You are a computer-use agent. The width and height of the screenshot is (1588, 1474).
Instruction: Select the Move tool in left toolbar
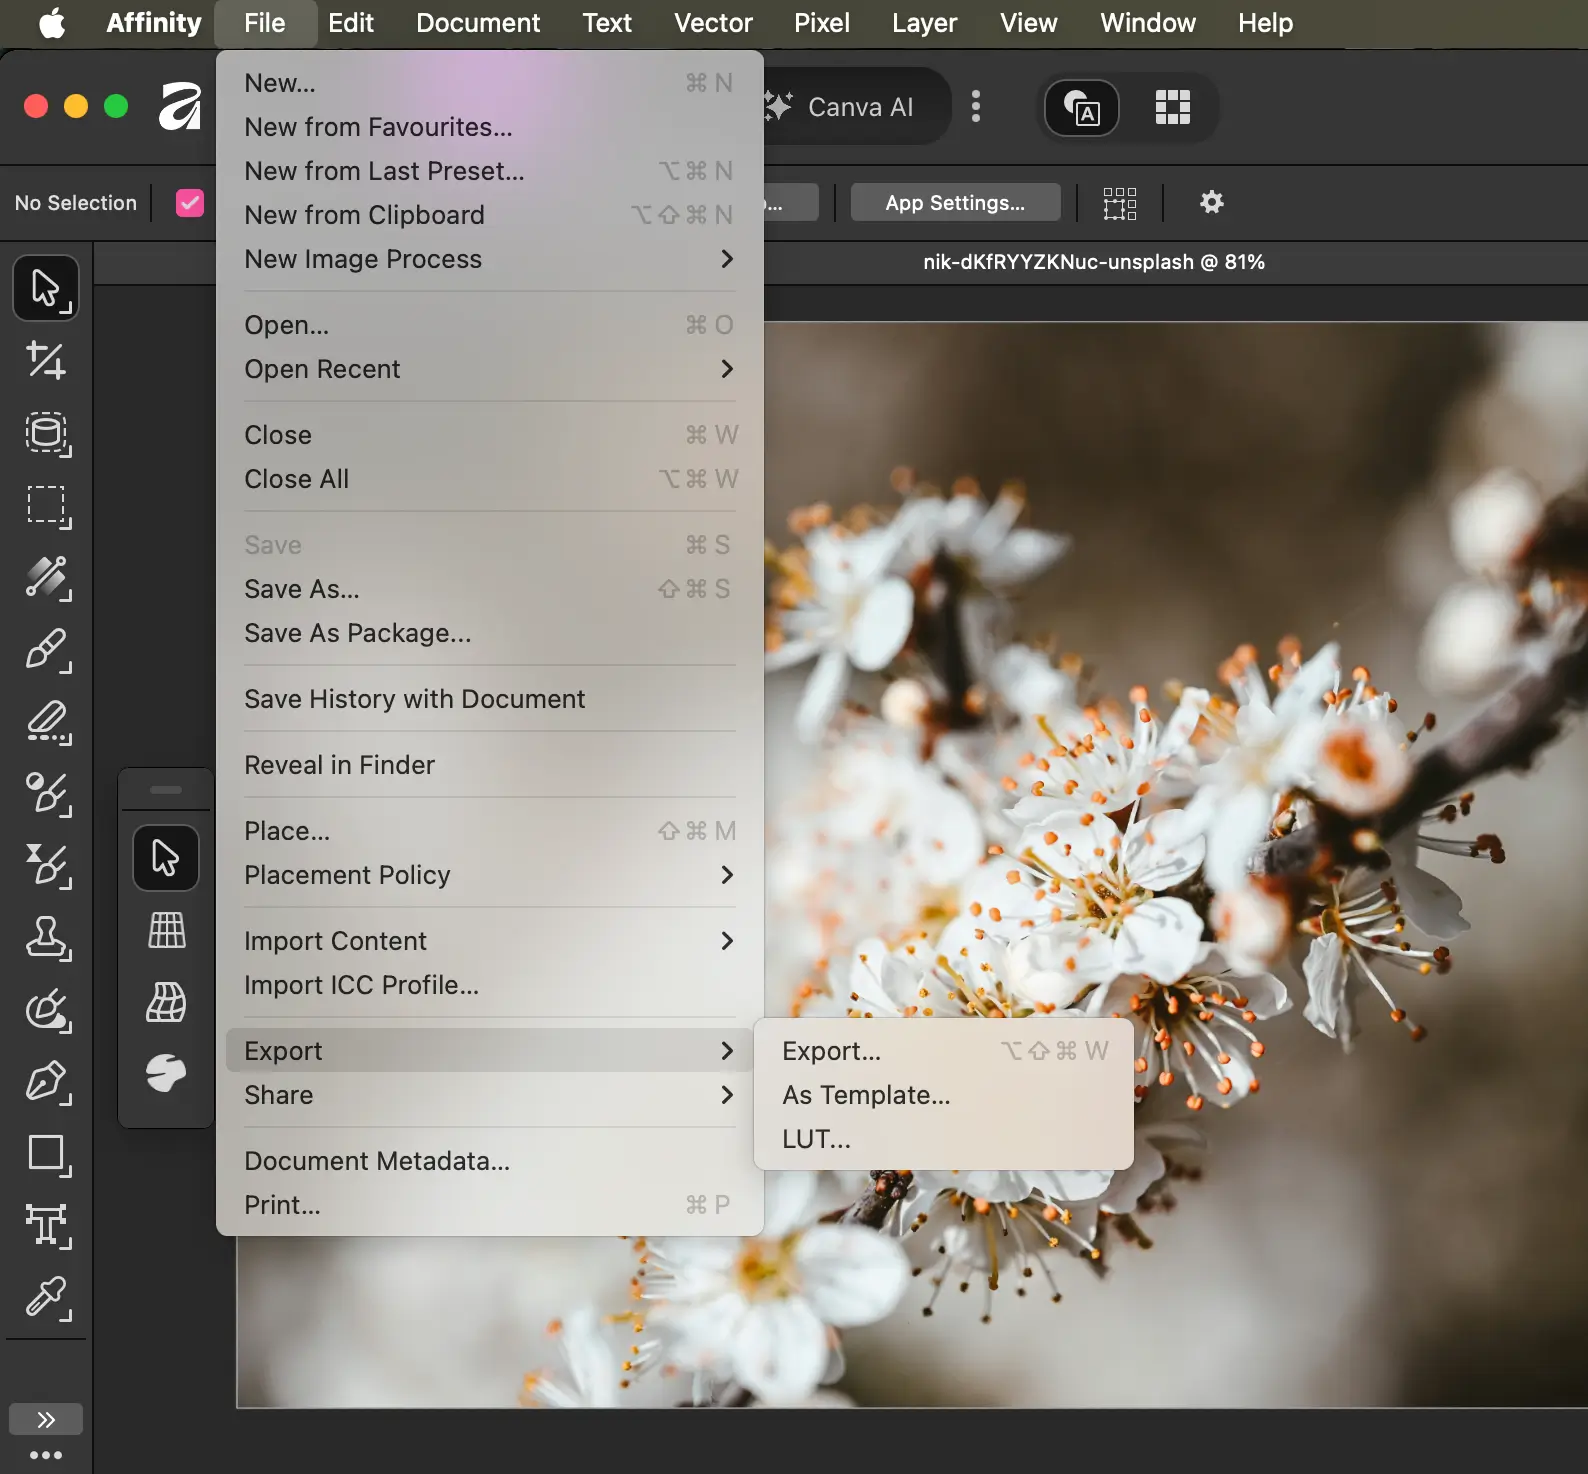coord(46,288)
